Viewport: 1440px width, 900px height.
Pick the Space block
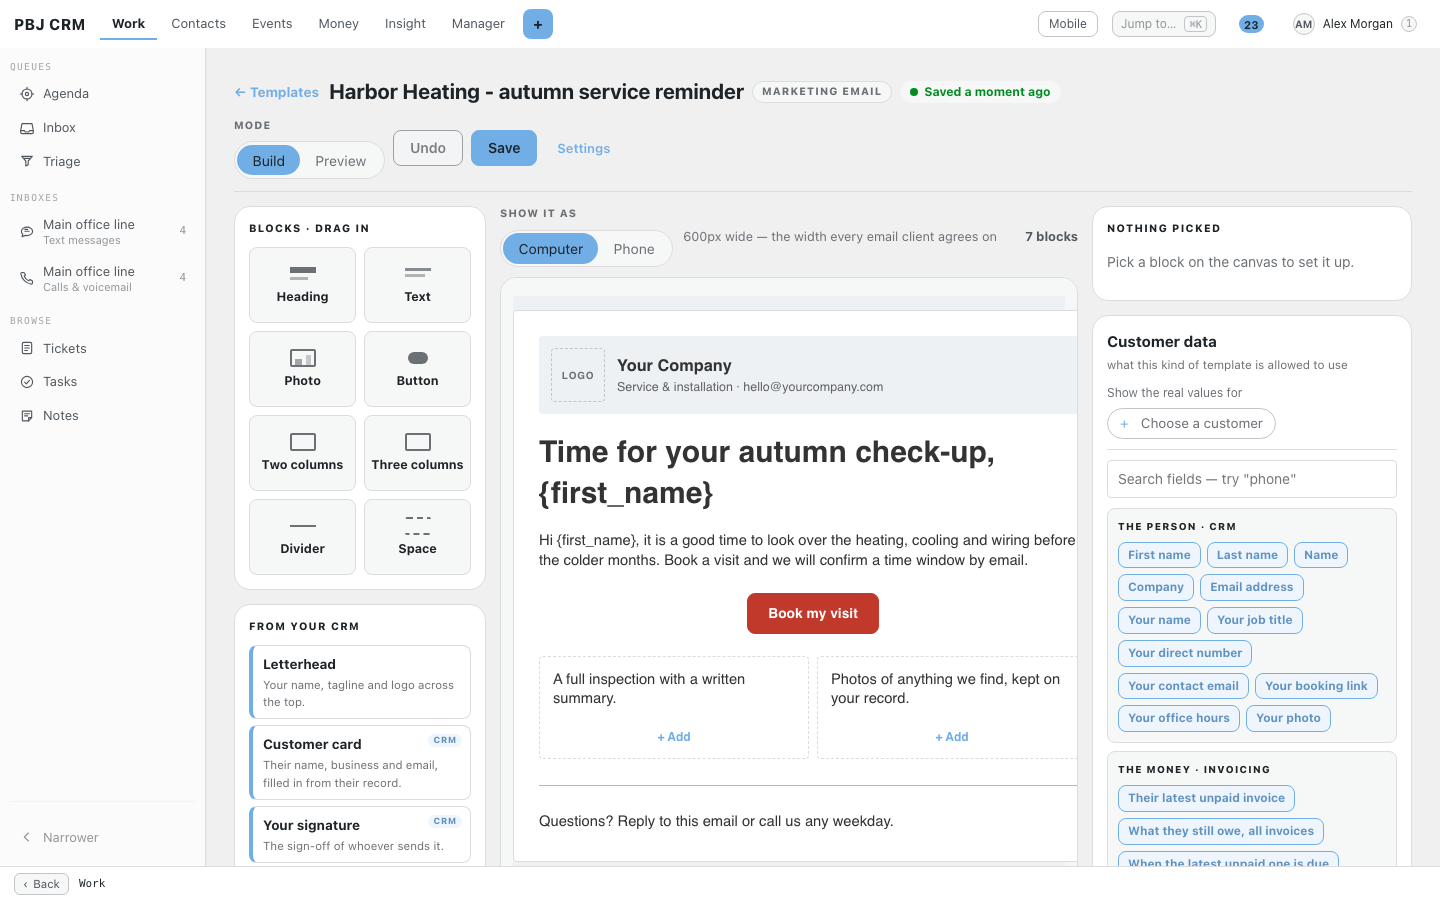tap(417, 537)
